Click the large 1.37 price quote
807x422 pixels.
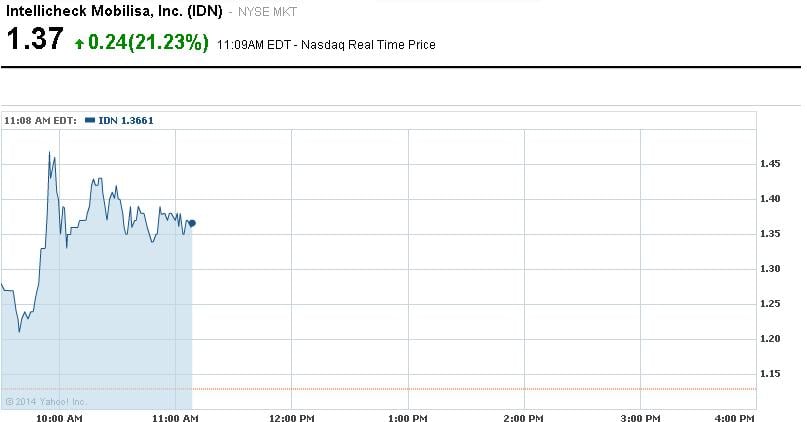pos(35,41)
